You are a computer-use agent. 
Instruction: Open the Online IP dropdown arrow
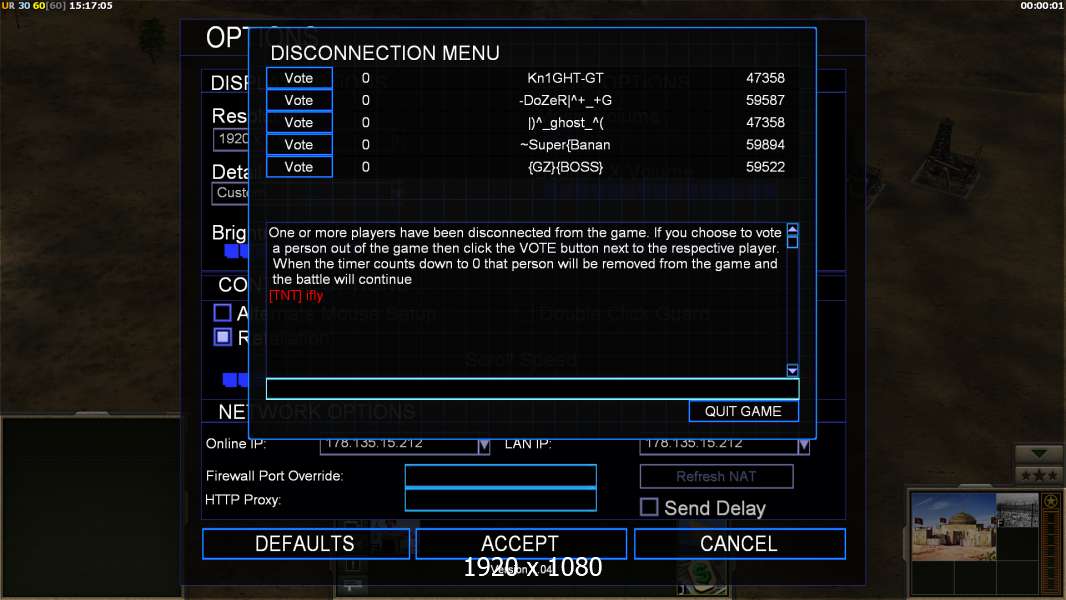[483, 446]
